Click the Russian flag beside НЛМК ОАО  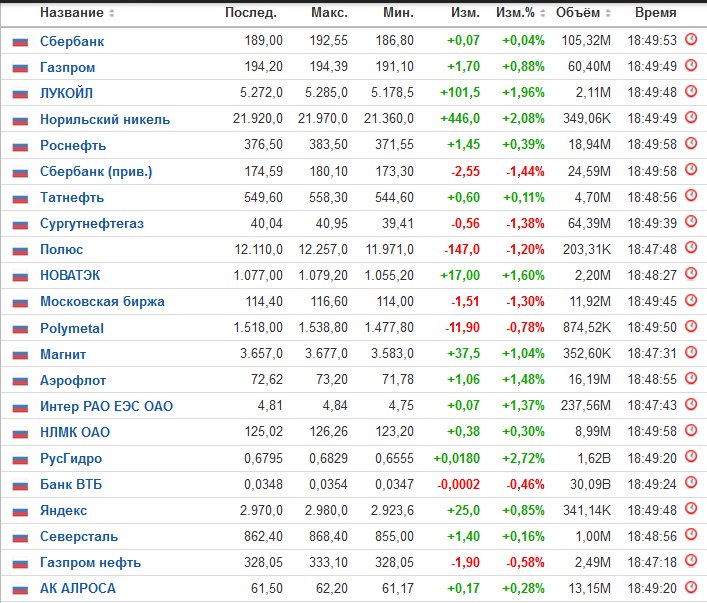tap(20, 433)
